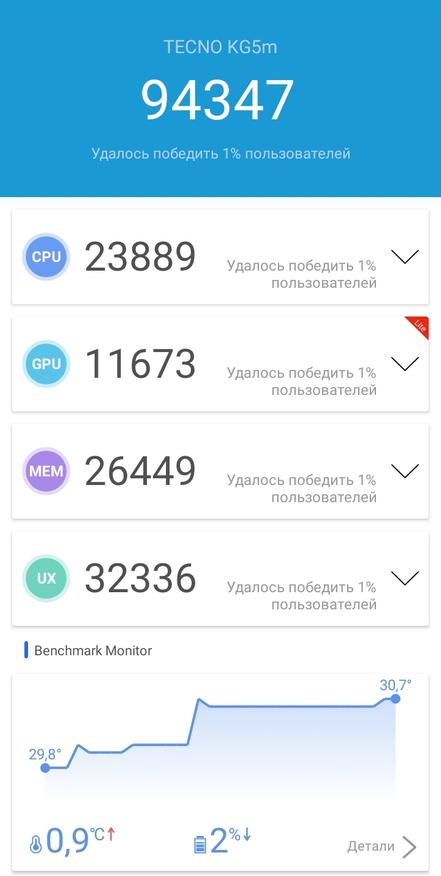Tap the right arrow beside Детали
This screenshot has height=876, width=441.
click(410, 847)
